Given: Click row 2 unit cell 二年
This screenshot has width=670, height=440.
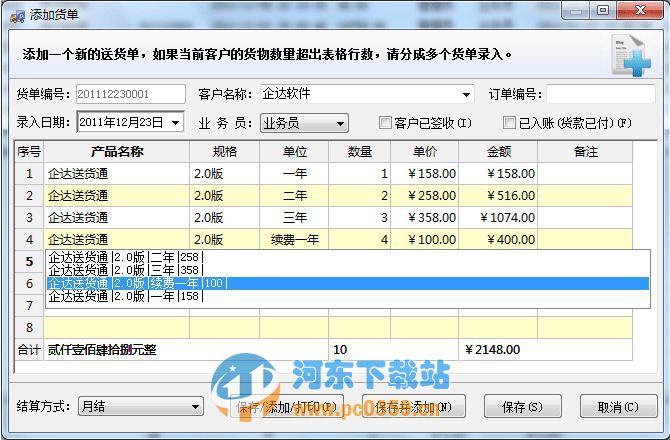Looking at the screenshot, I should 294,196.
